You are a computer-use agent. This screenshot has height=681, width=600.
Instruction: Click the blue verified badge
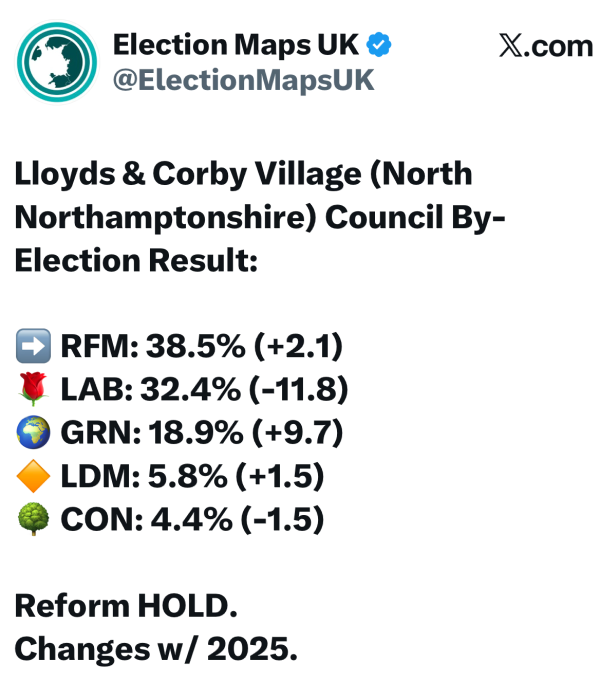[x=380, y=45]
